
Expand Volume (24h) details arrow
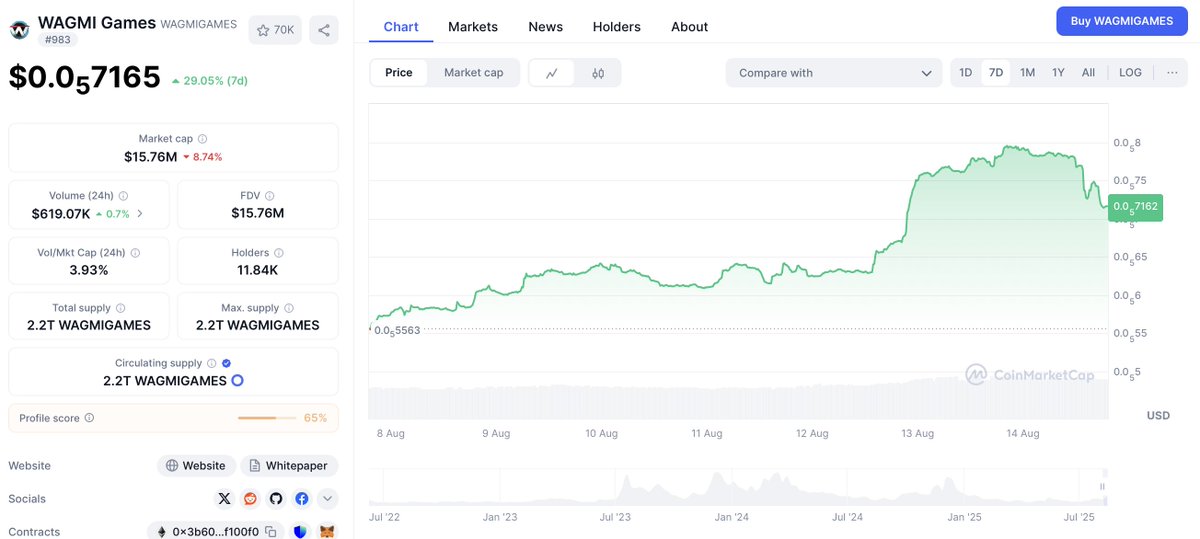(x=139, y=214)
